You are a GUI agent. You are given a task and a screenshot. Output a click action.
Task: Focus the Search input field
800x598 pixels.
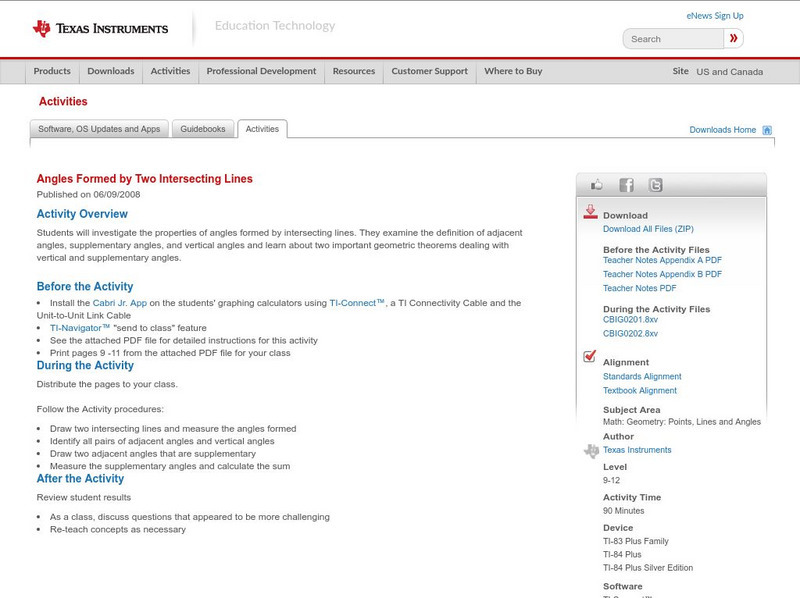coord(673,39)
